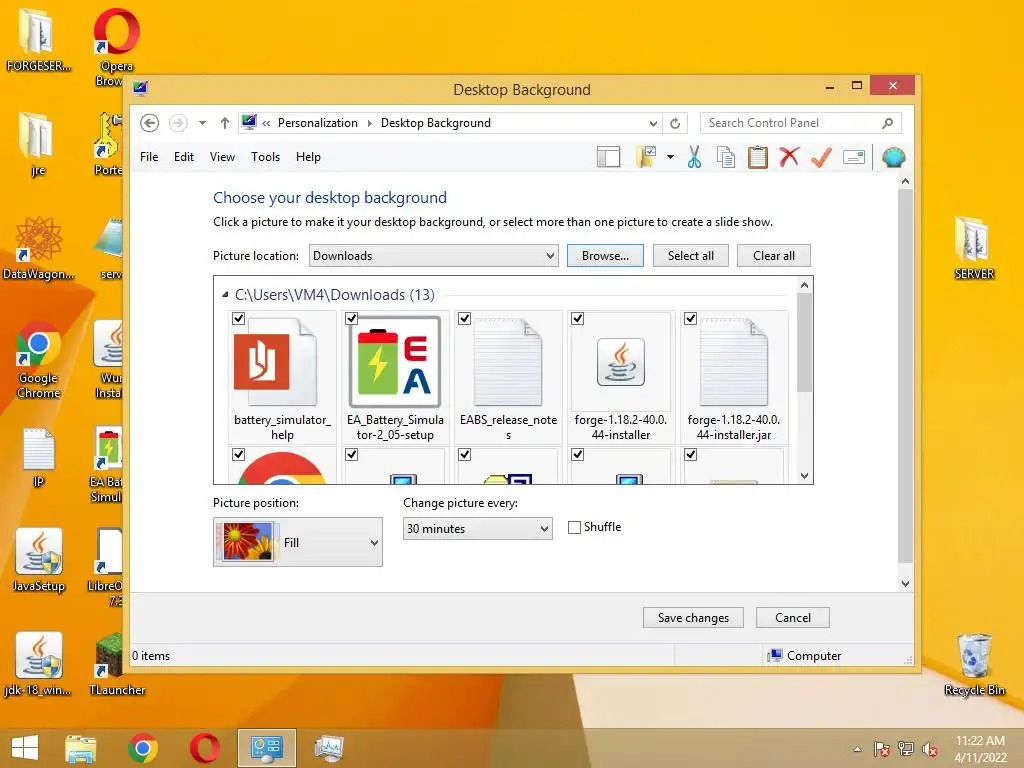Toggle the navigation pane toolbar icon

[x=608, y=157]
